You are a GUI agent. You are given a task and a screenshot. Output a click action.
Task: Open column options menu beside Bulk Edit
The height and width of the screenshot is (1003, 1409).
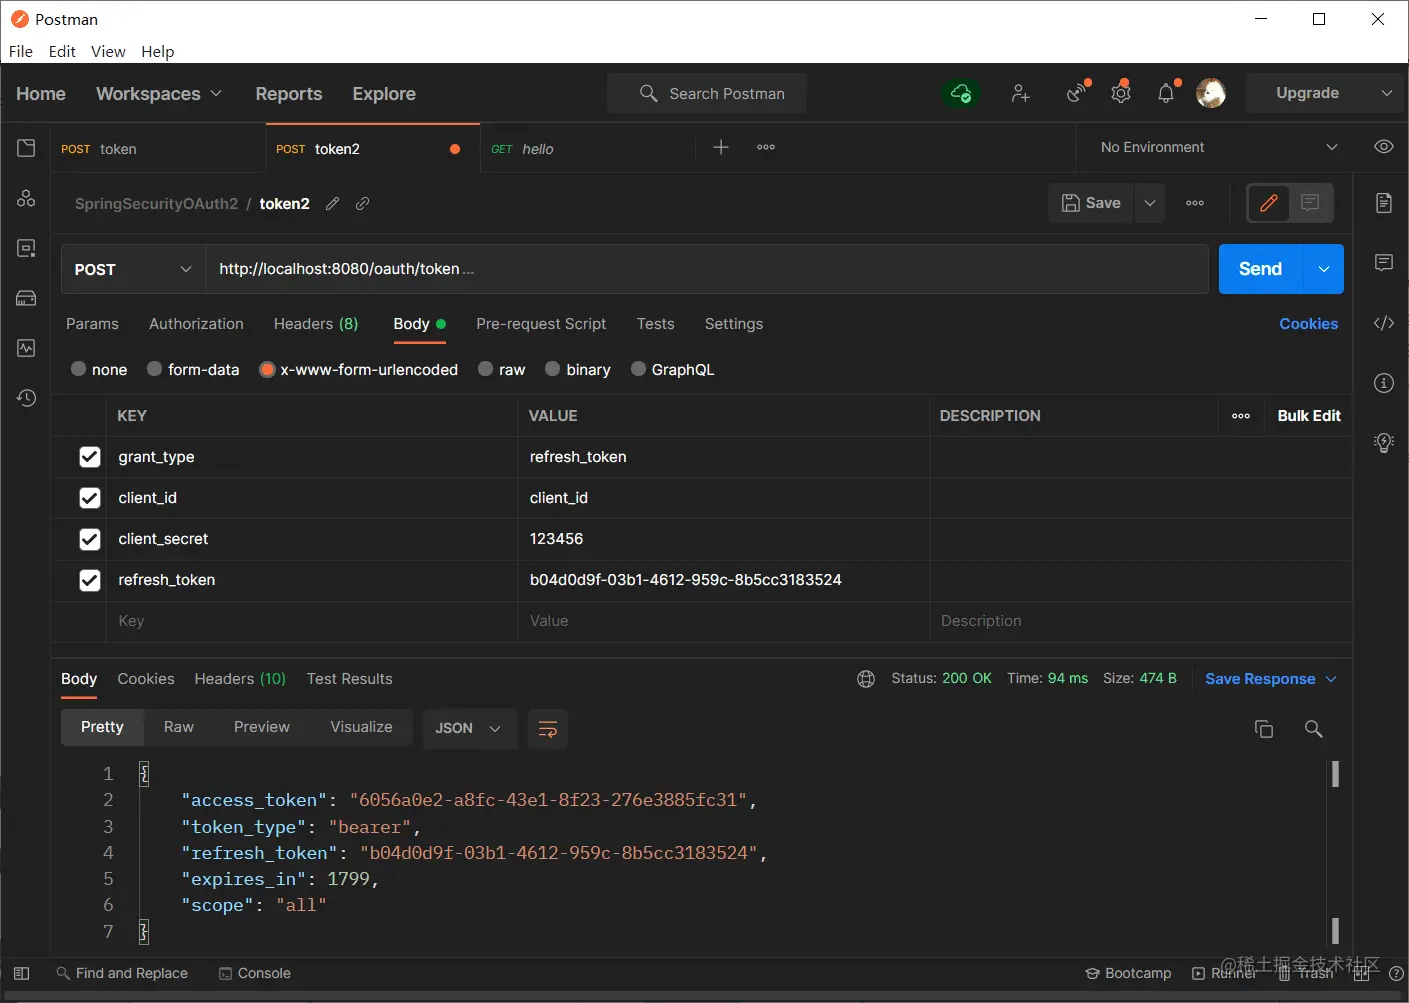click(1241, 416)
